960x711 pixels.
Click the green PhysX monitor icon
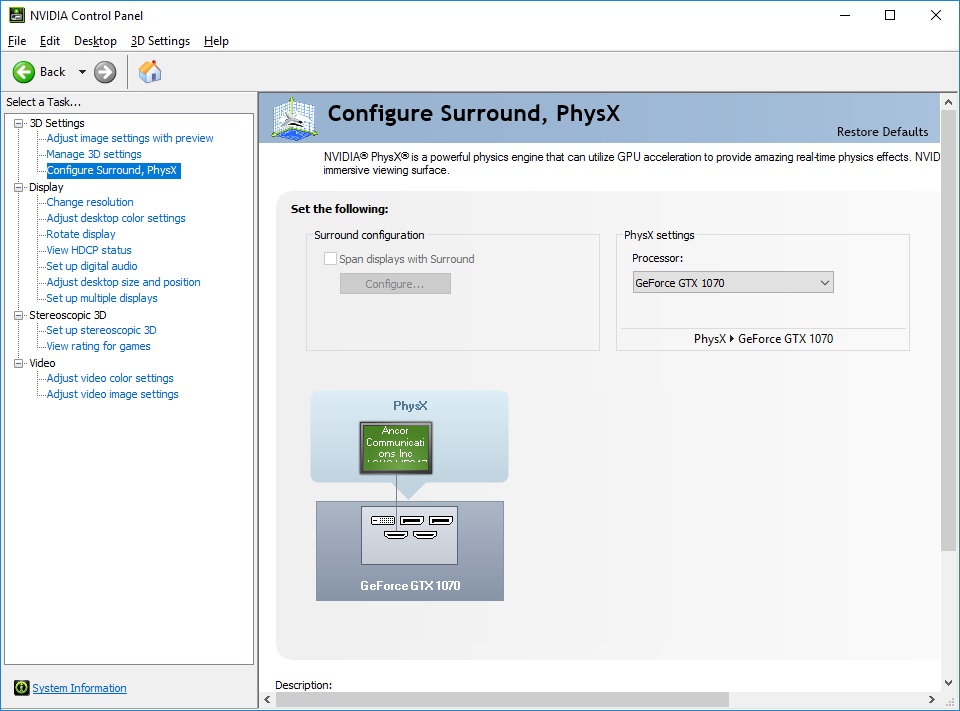coord(396,448)
